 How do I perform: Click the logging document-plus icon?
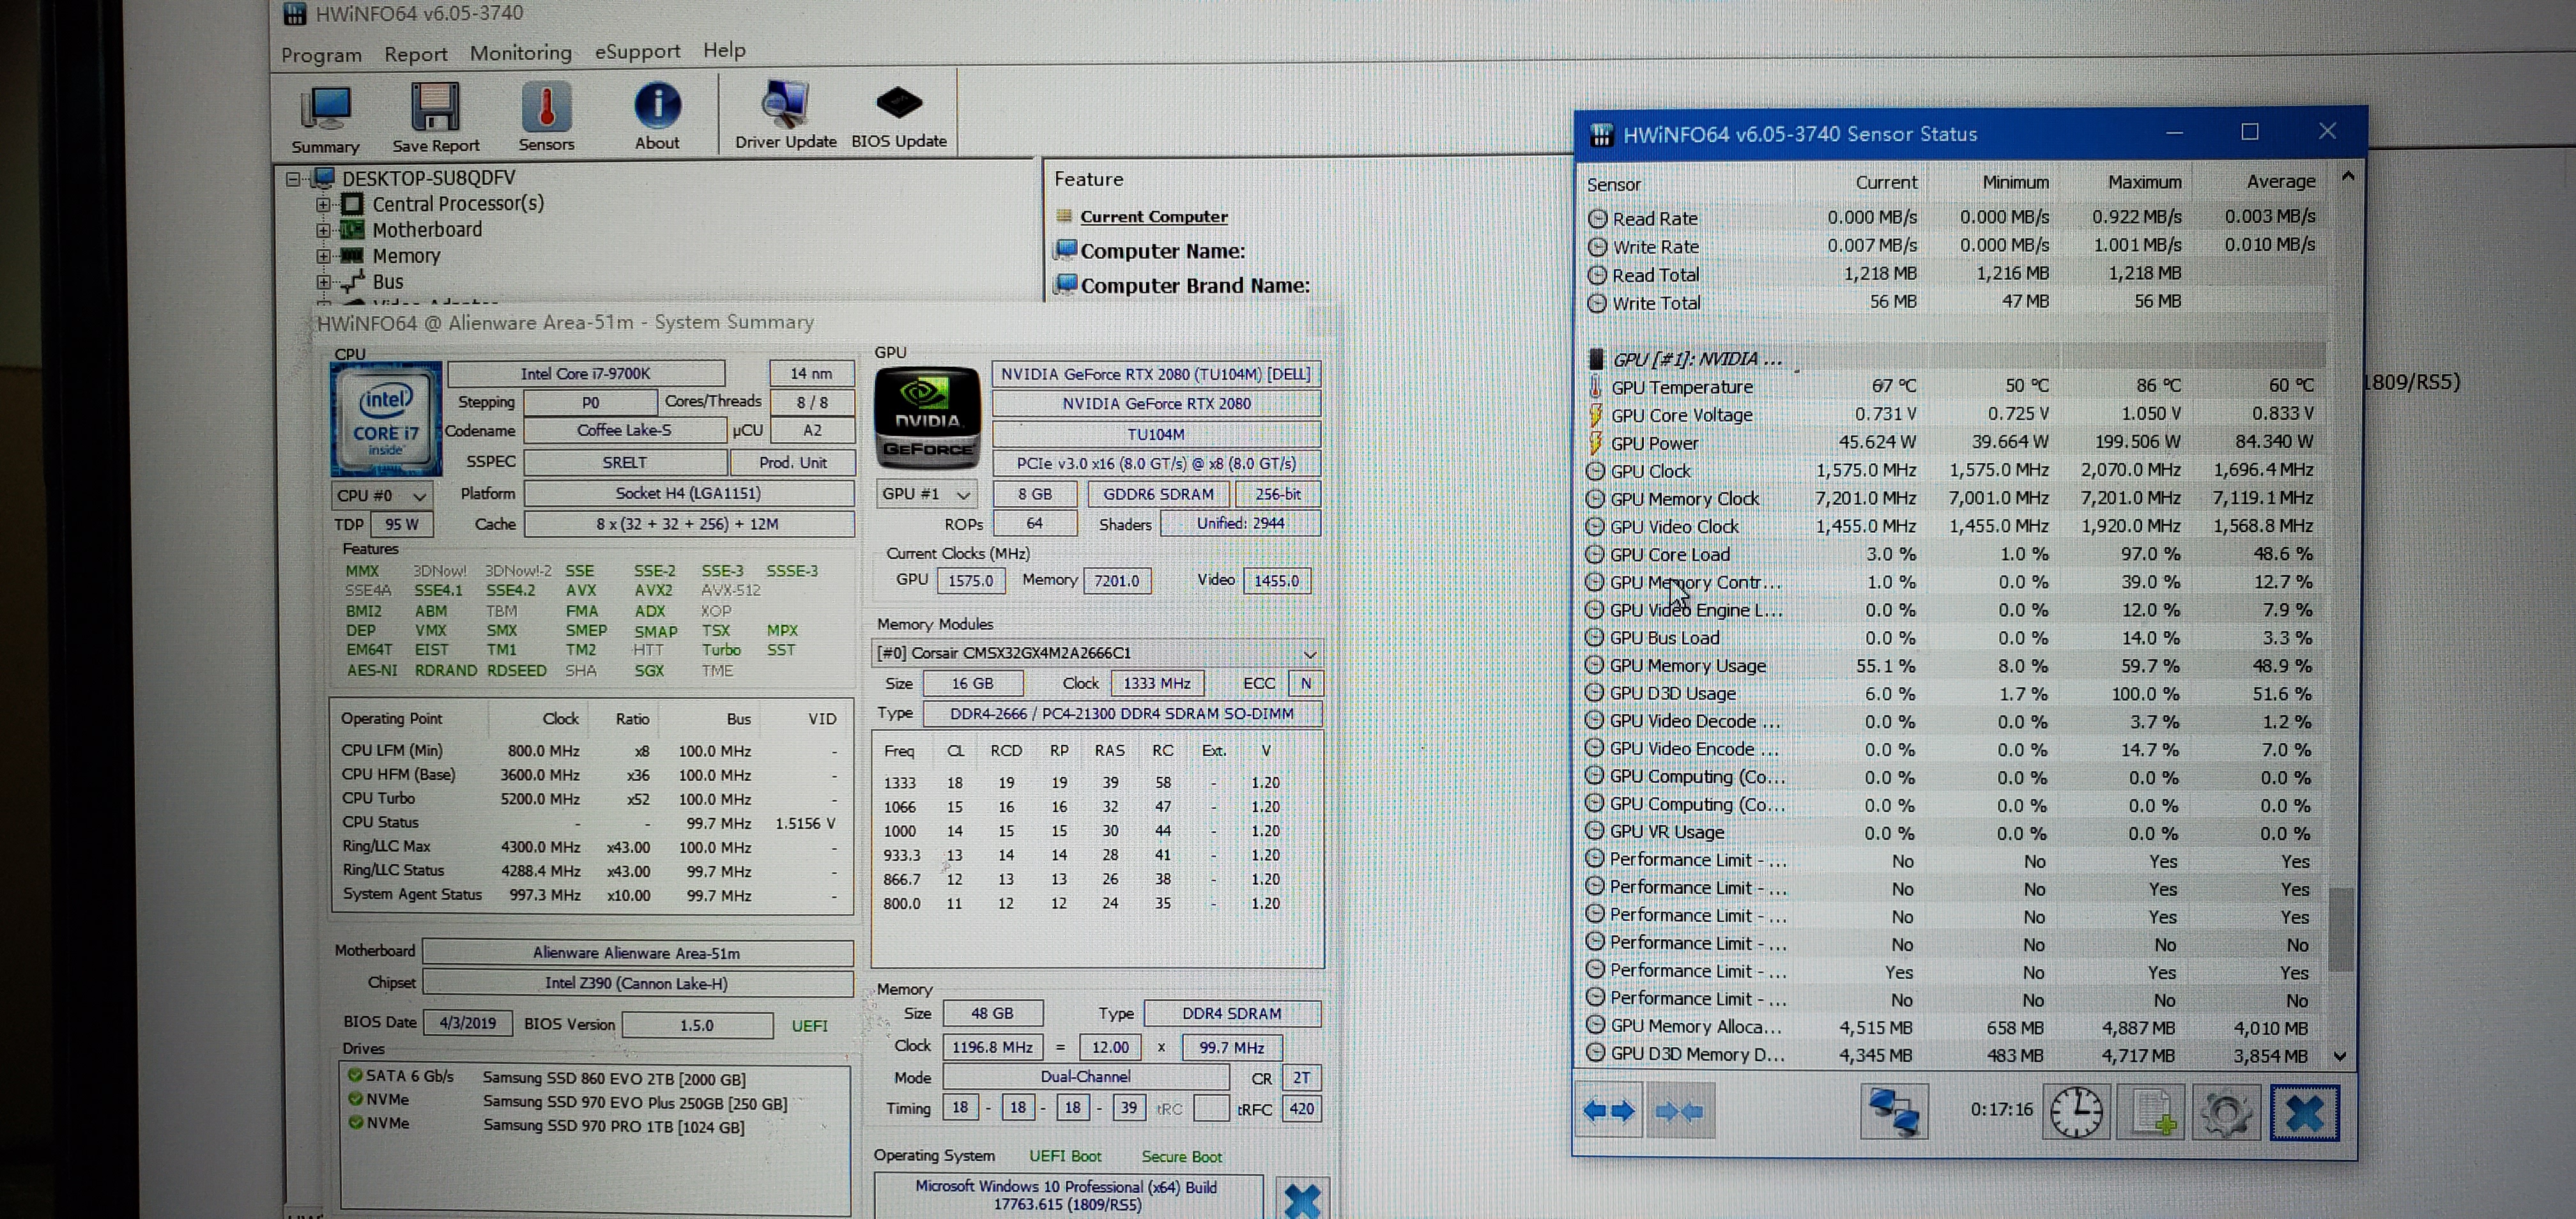pos(2152,1112)
